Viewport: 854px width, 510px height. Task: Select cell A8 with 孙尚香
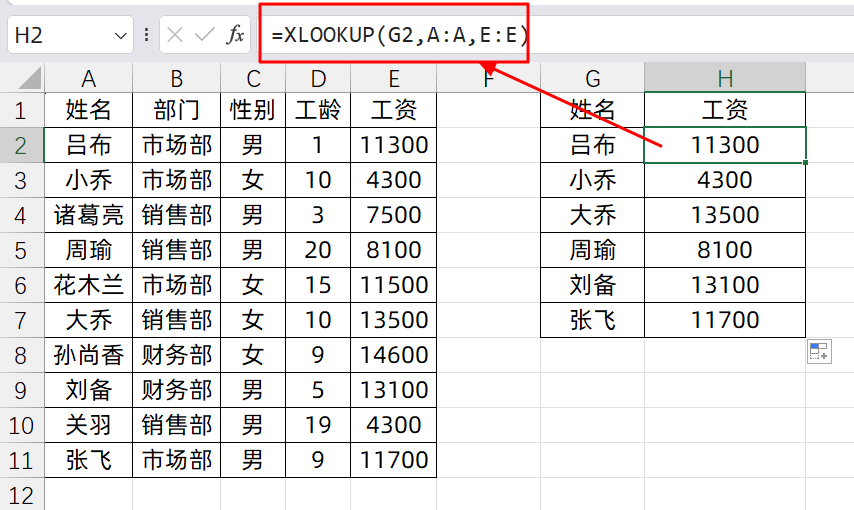coord(89,355)
